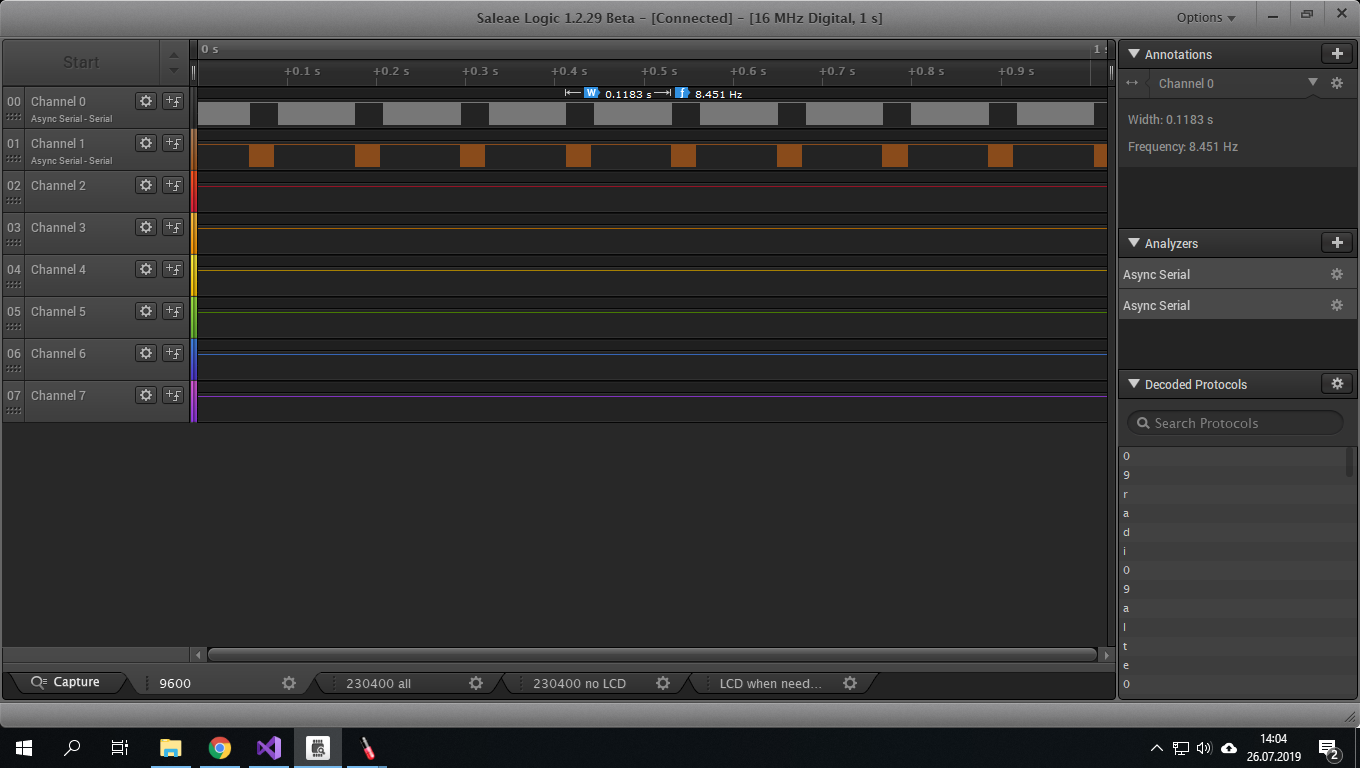
Task: Open first Async Serial analyzer settings gear
Action: pos(1336,274)
